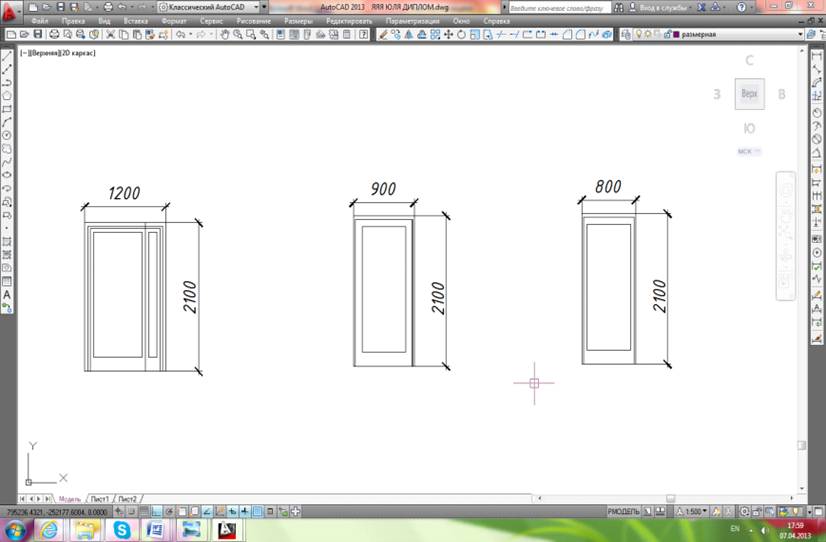Open the Help question mark toolbar icon
The height and width of the screenshot is (542, 826).
point(363,34)
